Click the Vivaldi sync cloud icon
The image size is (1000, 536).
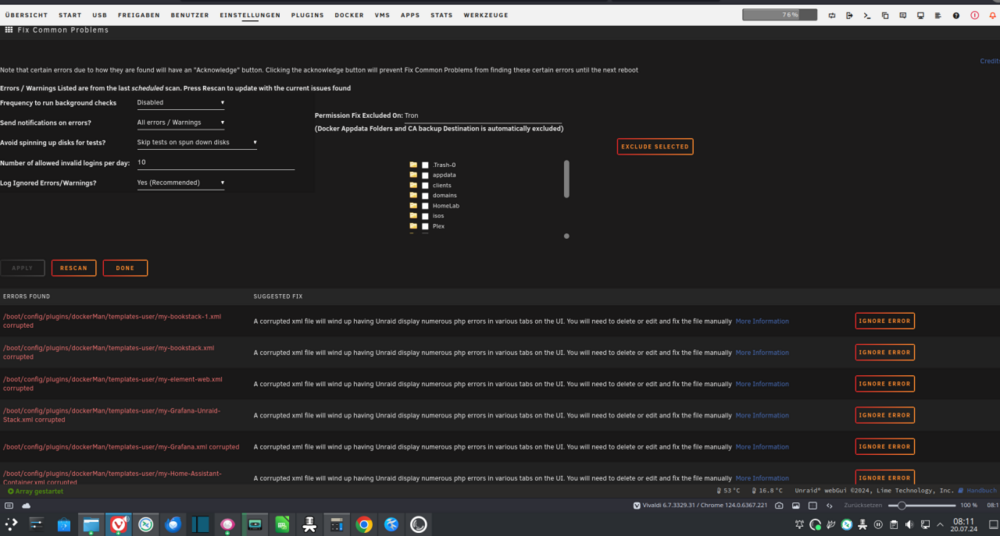(x=26, y=505)
